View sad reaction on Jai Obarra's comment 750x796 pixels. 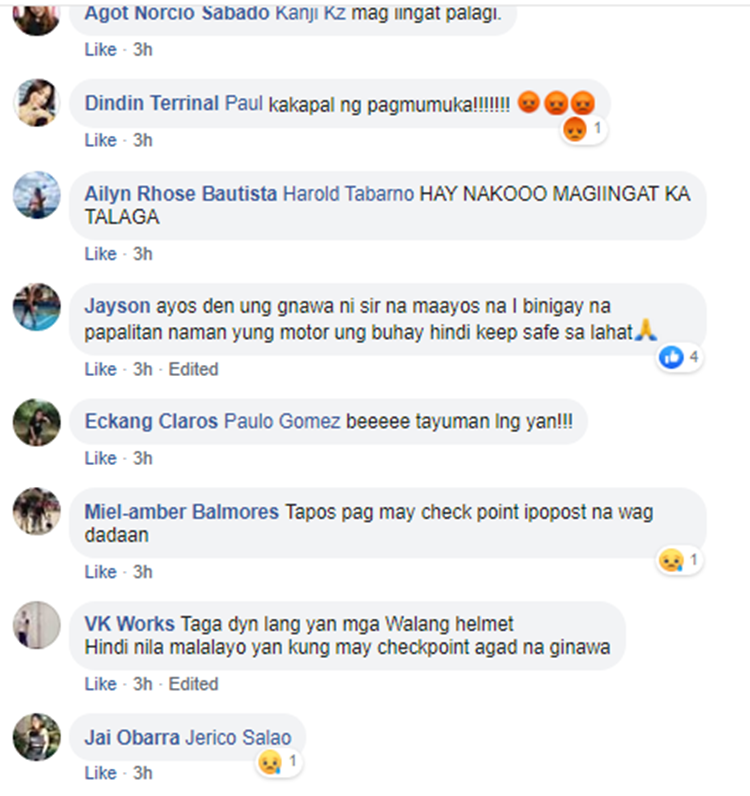click(x=278, y=762)
